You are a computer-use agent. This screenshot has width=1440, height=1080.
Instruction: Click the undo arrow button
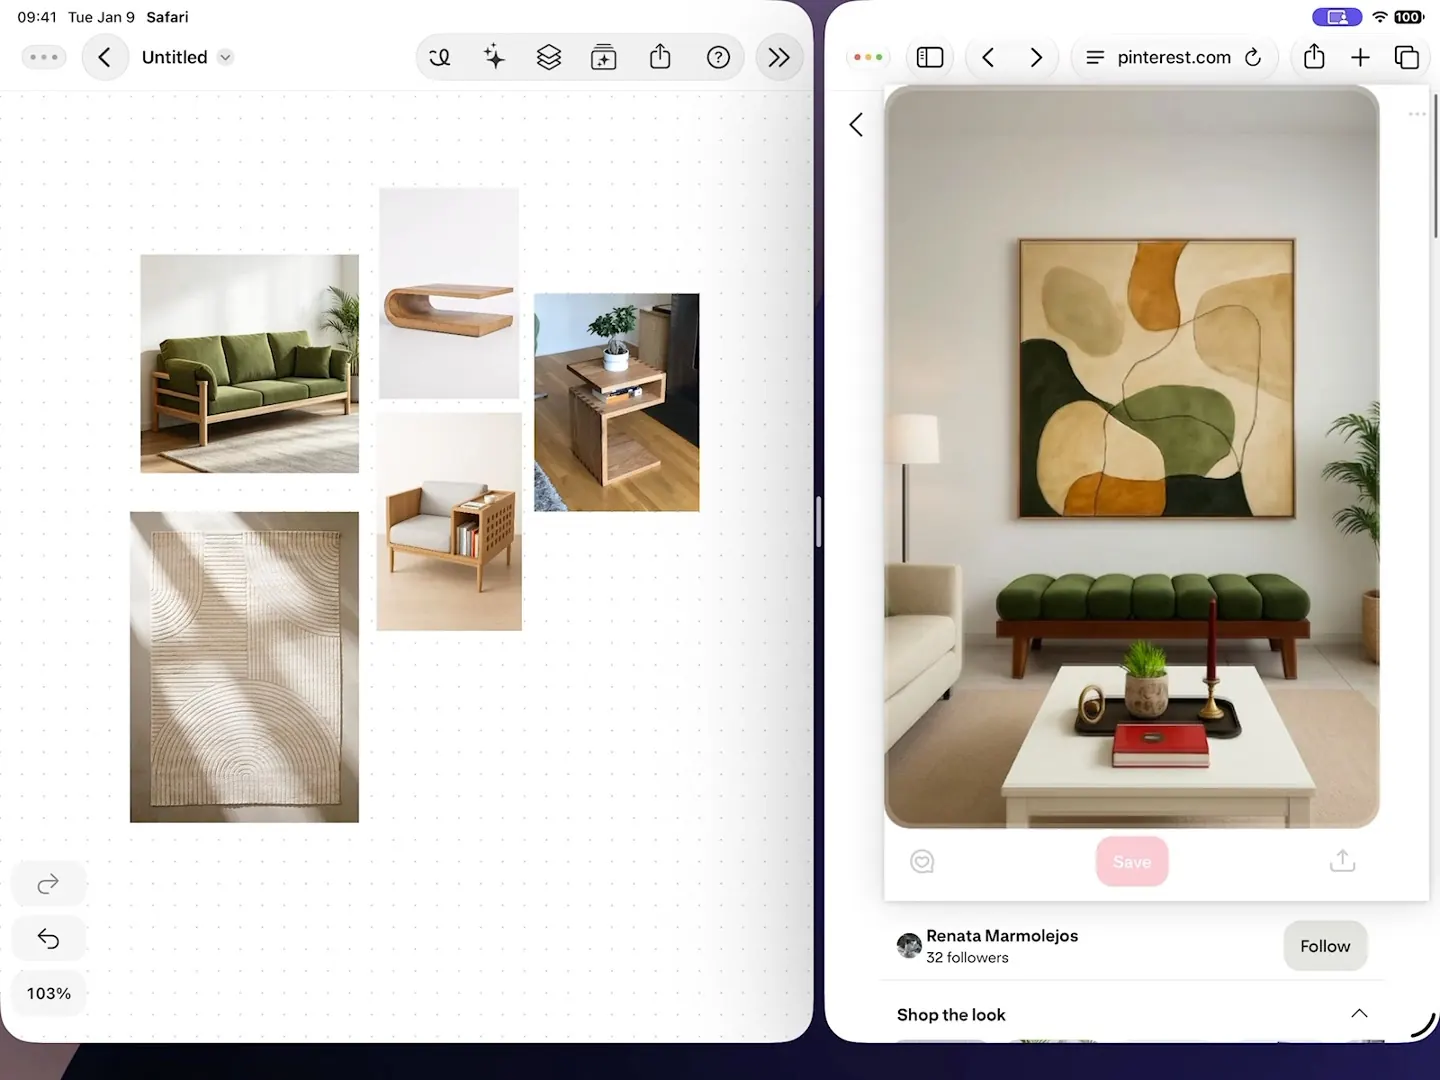pos(48,938)
